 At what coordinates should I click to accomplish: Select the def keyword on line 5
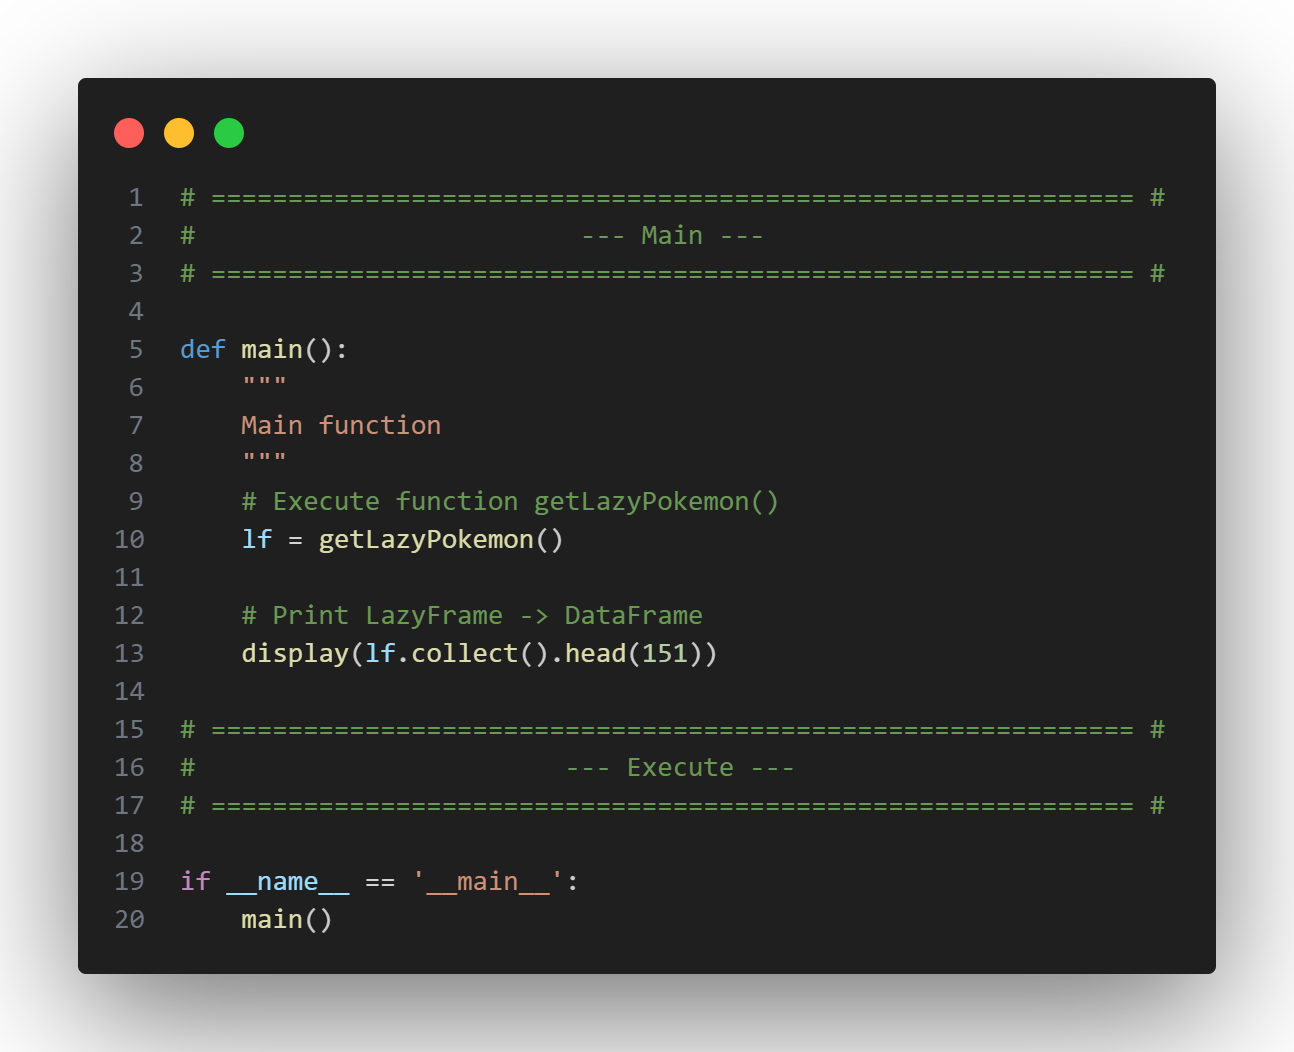pos(202,349)
